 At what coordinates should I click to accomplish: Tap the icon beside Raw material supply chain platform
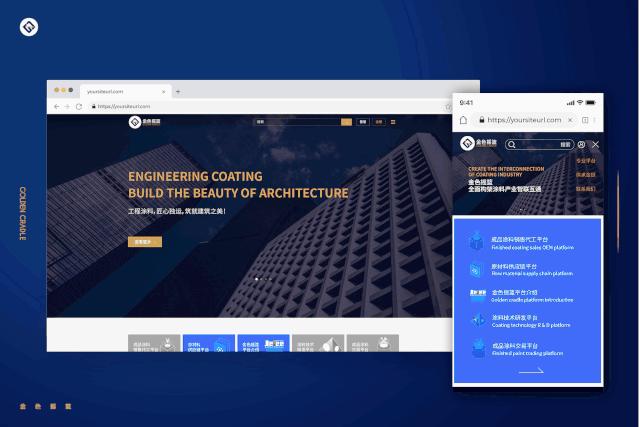tap(476, 270)
